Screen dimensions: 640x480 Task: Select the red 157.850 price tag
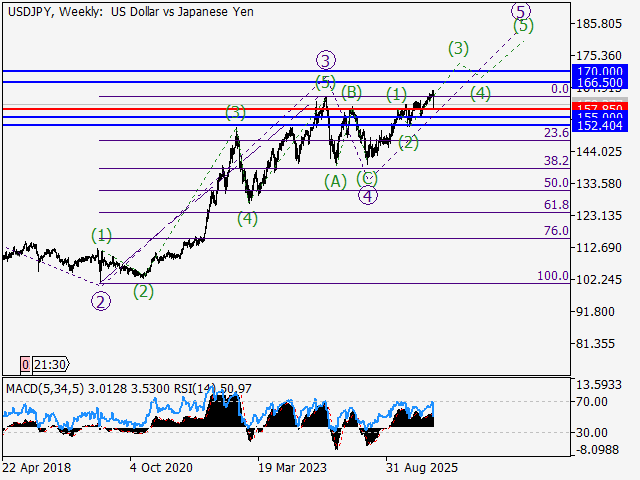click(600, 108)
